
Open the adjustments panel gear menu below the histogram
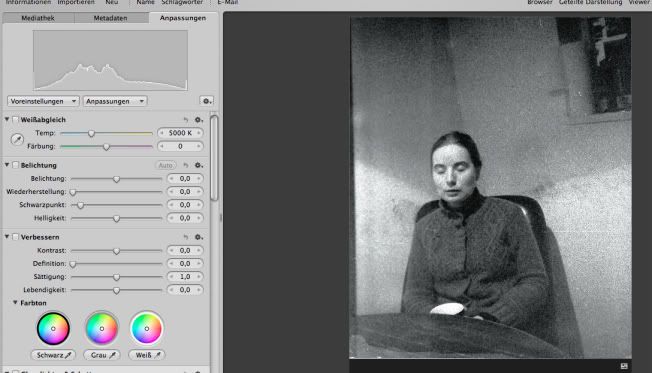(x=206, y=101)
